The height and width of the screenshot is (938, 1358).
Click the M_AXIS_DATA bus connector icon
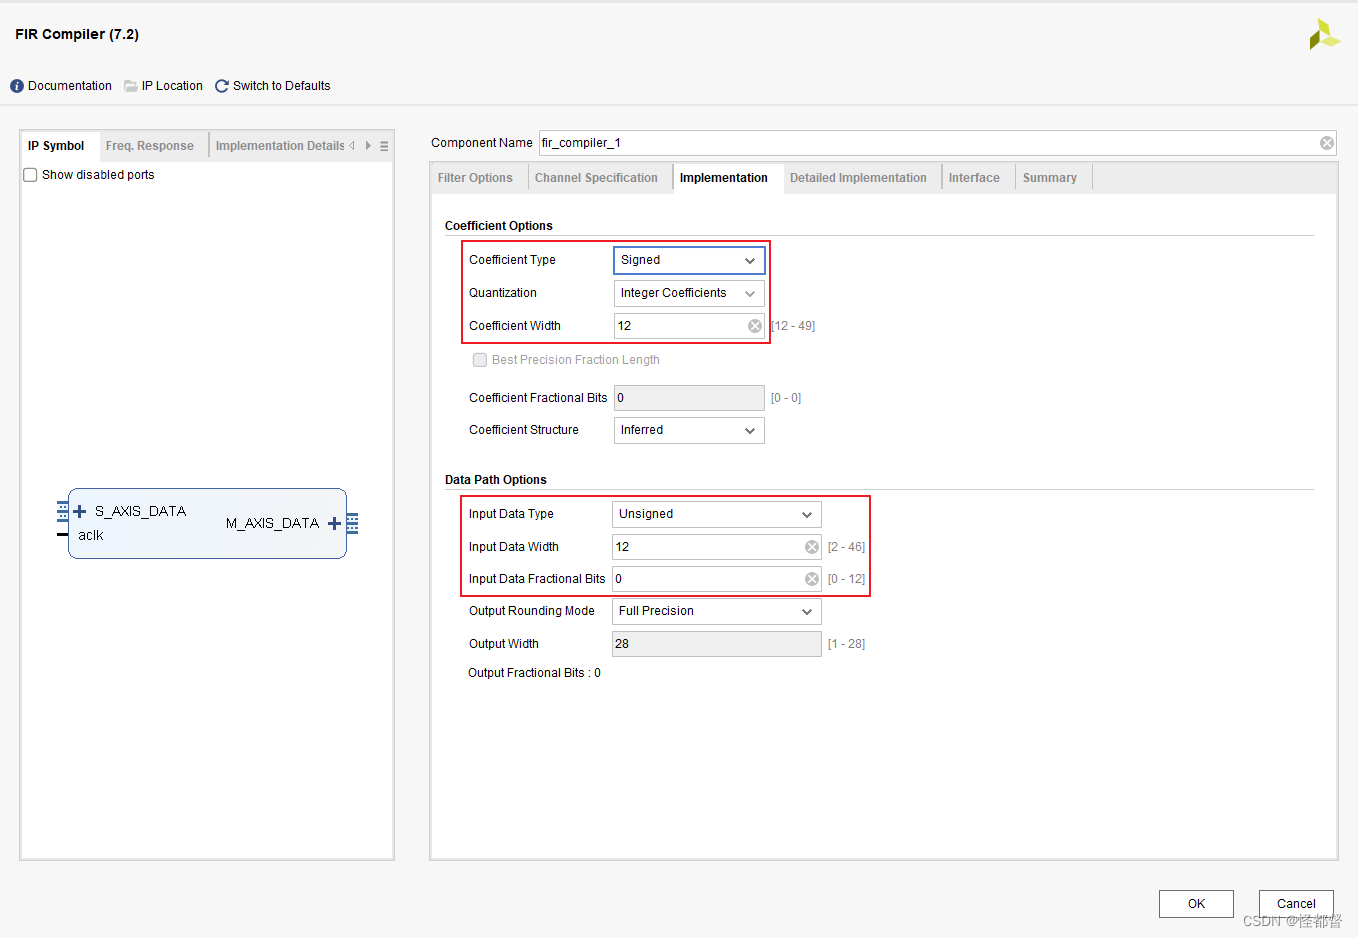click(x=352, y=523)
